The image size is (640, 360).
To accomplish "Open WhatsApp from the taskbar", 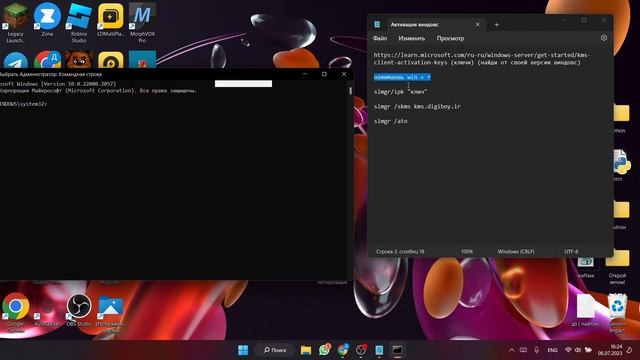I will [x=324, y=350].
